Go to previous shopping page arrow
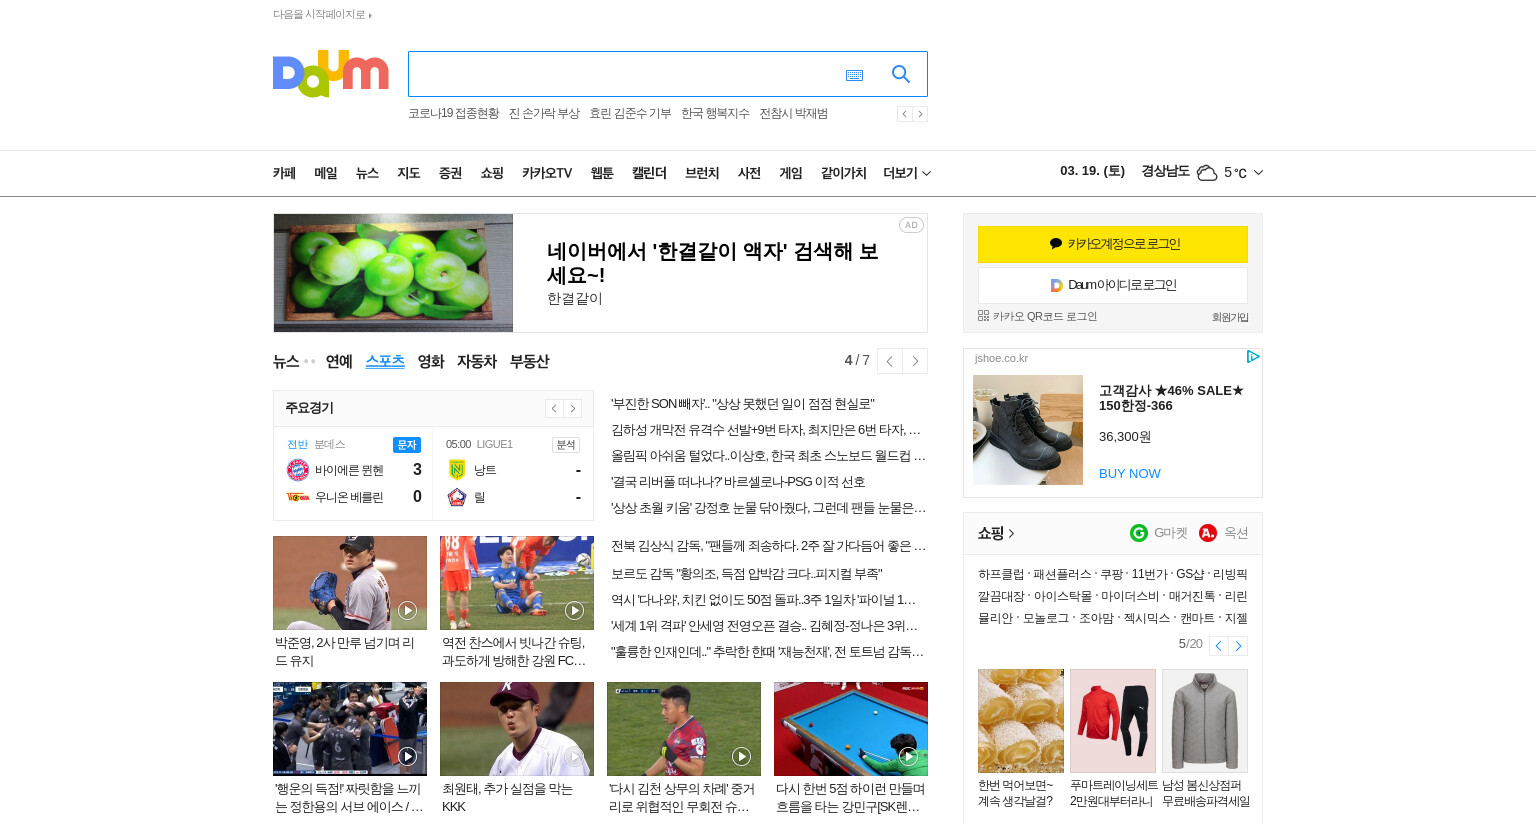This screenshot has width=1536, height=824. click(x=1218, y=646)
